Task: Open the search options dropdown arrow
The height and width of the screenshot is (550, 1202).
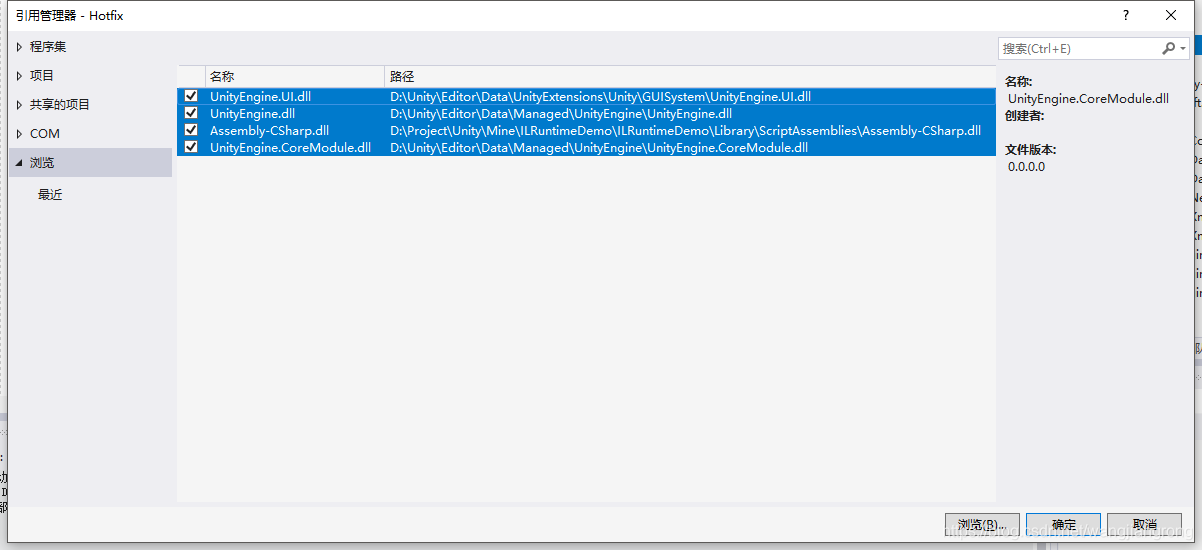Action: tap(1184, 49)
